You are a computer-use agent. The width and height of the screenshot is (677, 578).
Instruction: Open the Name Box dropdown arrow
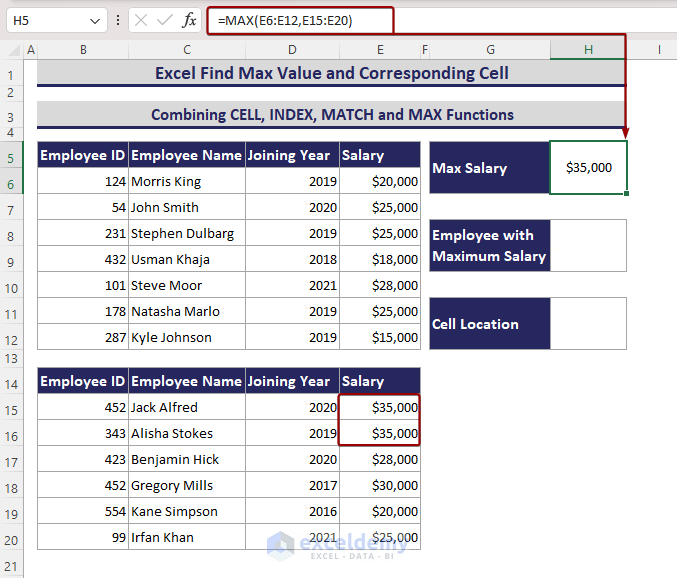click(x=95, y=20)
